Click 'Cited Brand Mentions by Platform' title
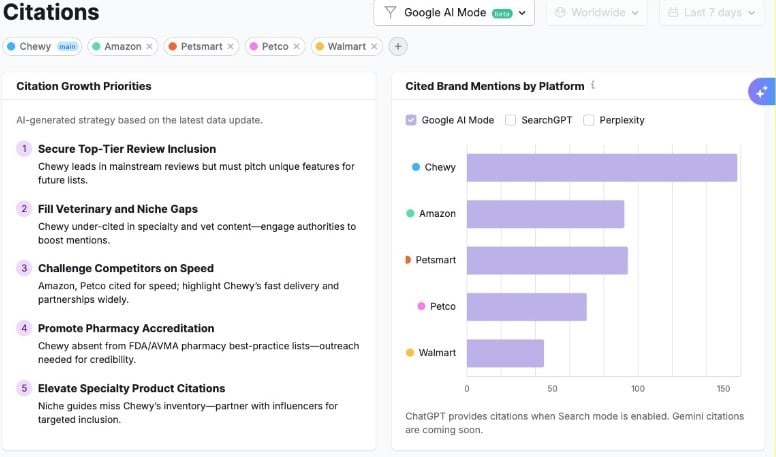The image size is (776, 457). 495,86
